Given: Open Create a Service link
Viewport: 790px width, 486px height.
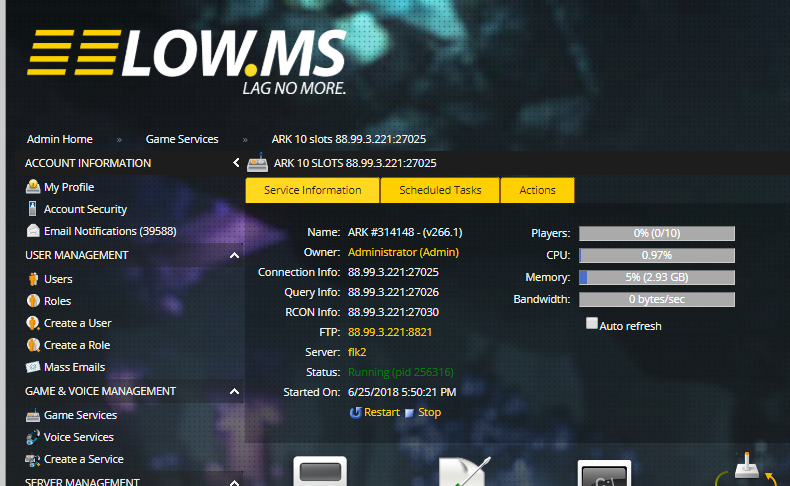Looking at the screenshot, I should (x=84, y=459).
